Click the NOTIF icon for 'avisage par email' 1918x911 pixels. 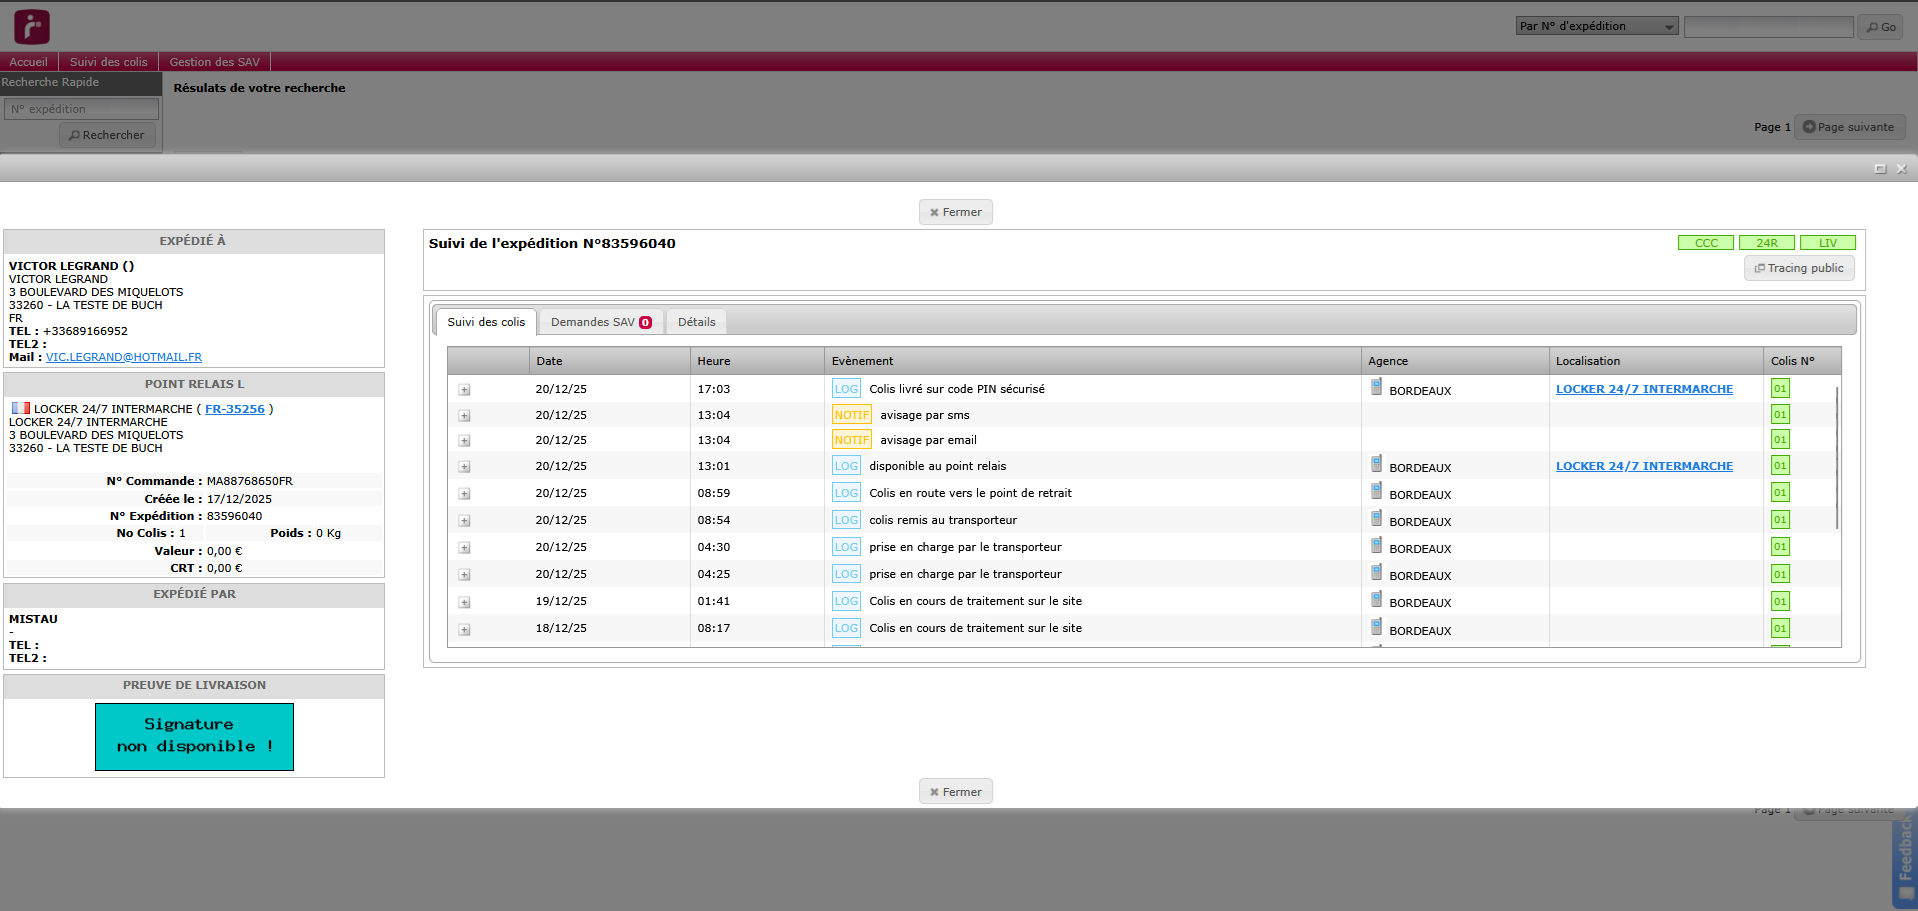(851, 440)
